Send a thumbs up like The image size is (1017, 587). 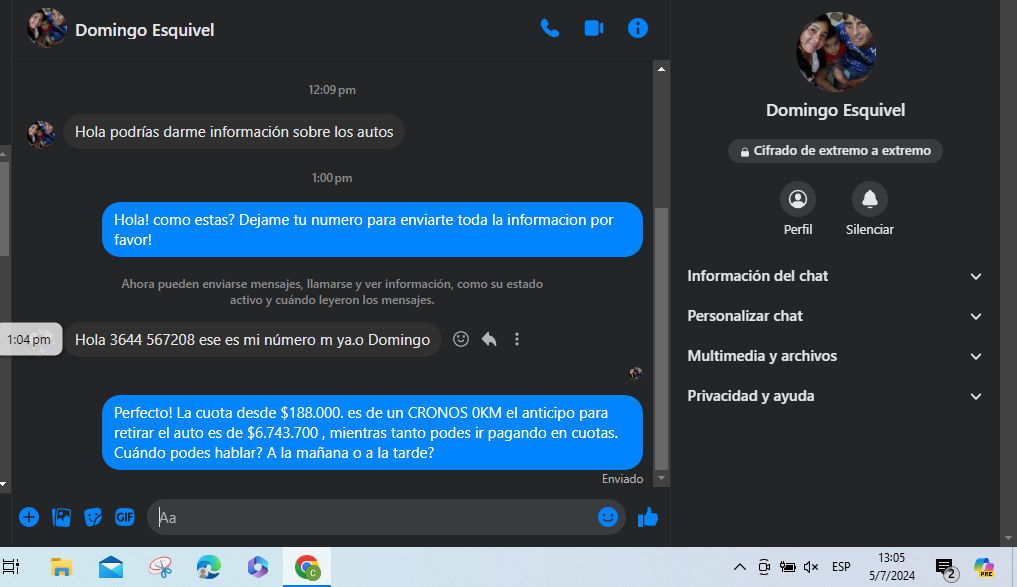coord(648,517)
